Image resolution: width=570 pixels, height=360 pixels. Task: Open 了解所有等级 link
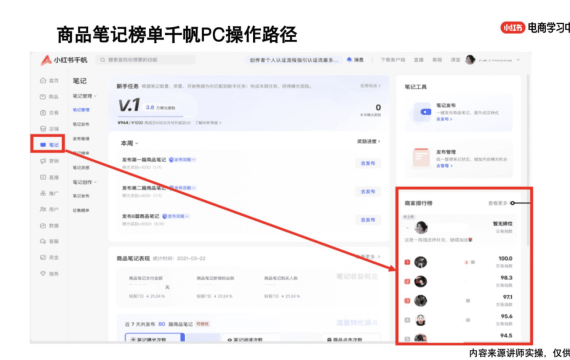pos(208,123)
